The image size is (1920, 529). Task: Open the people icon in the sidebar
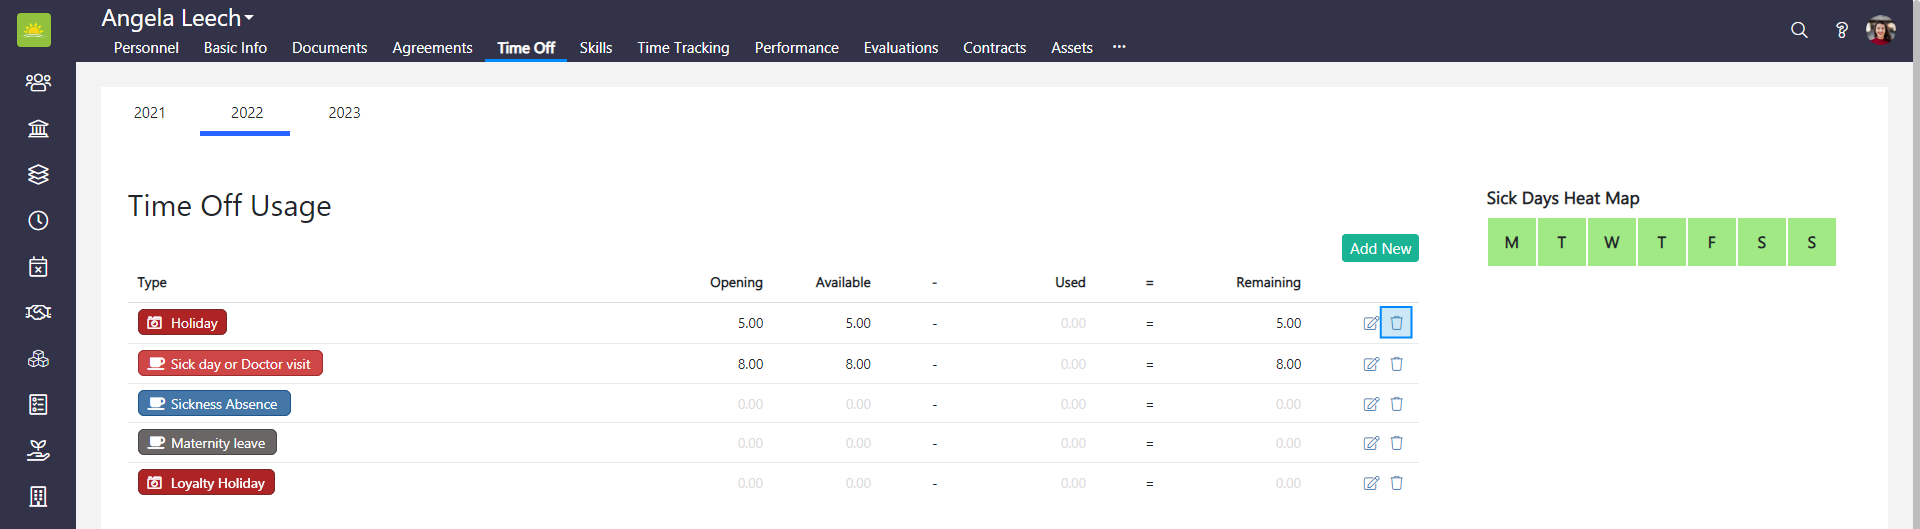(x=38, y=82)
